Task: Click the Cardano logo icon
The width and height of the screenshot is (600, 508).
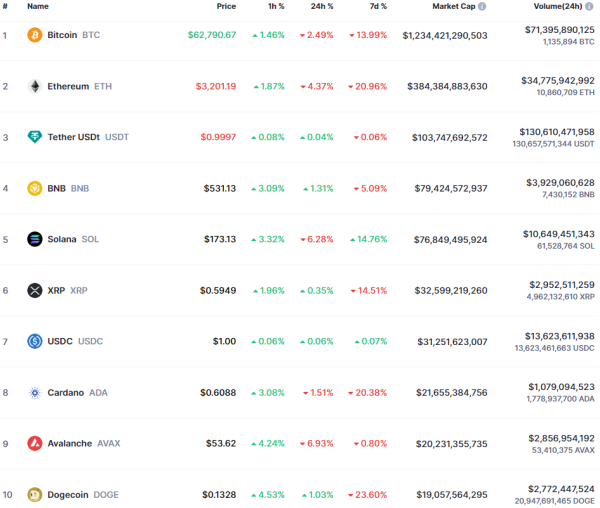Action: pos(34,392)
